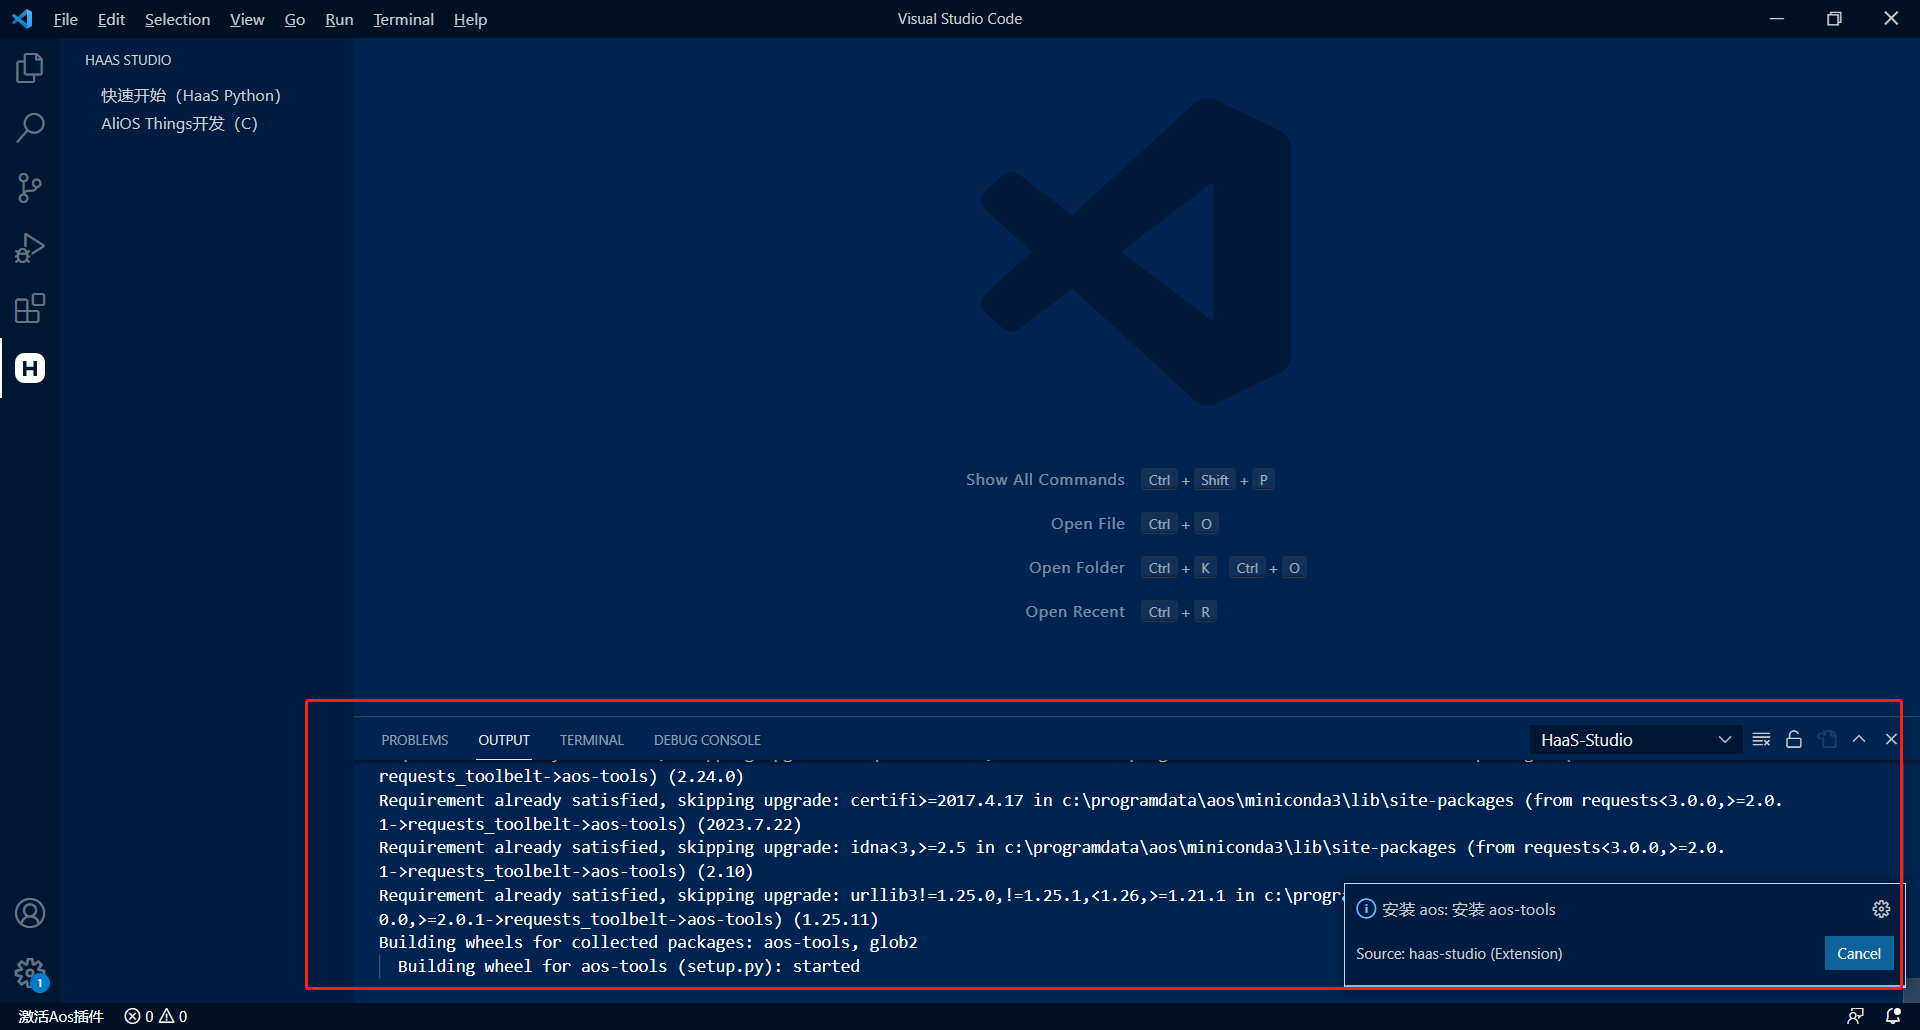Click the VS Code logo in title bar
This screenshot has width=1920, height=1030.
click(x=22, y=19)
